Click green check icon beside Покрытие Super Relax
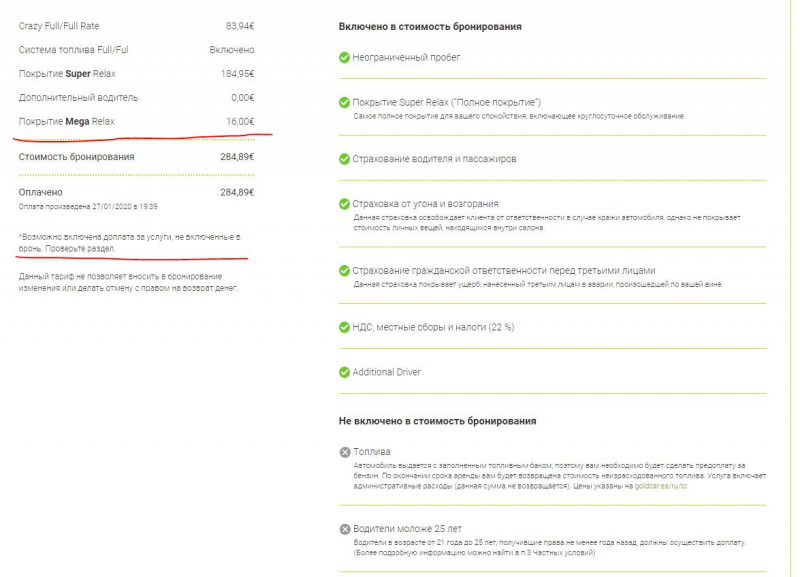This screenshot has width=800, height=577. click(345, 103)
